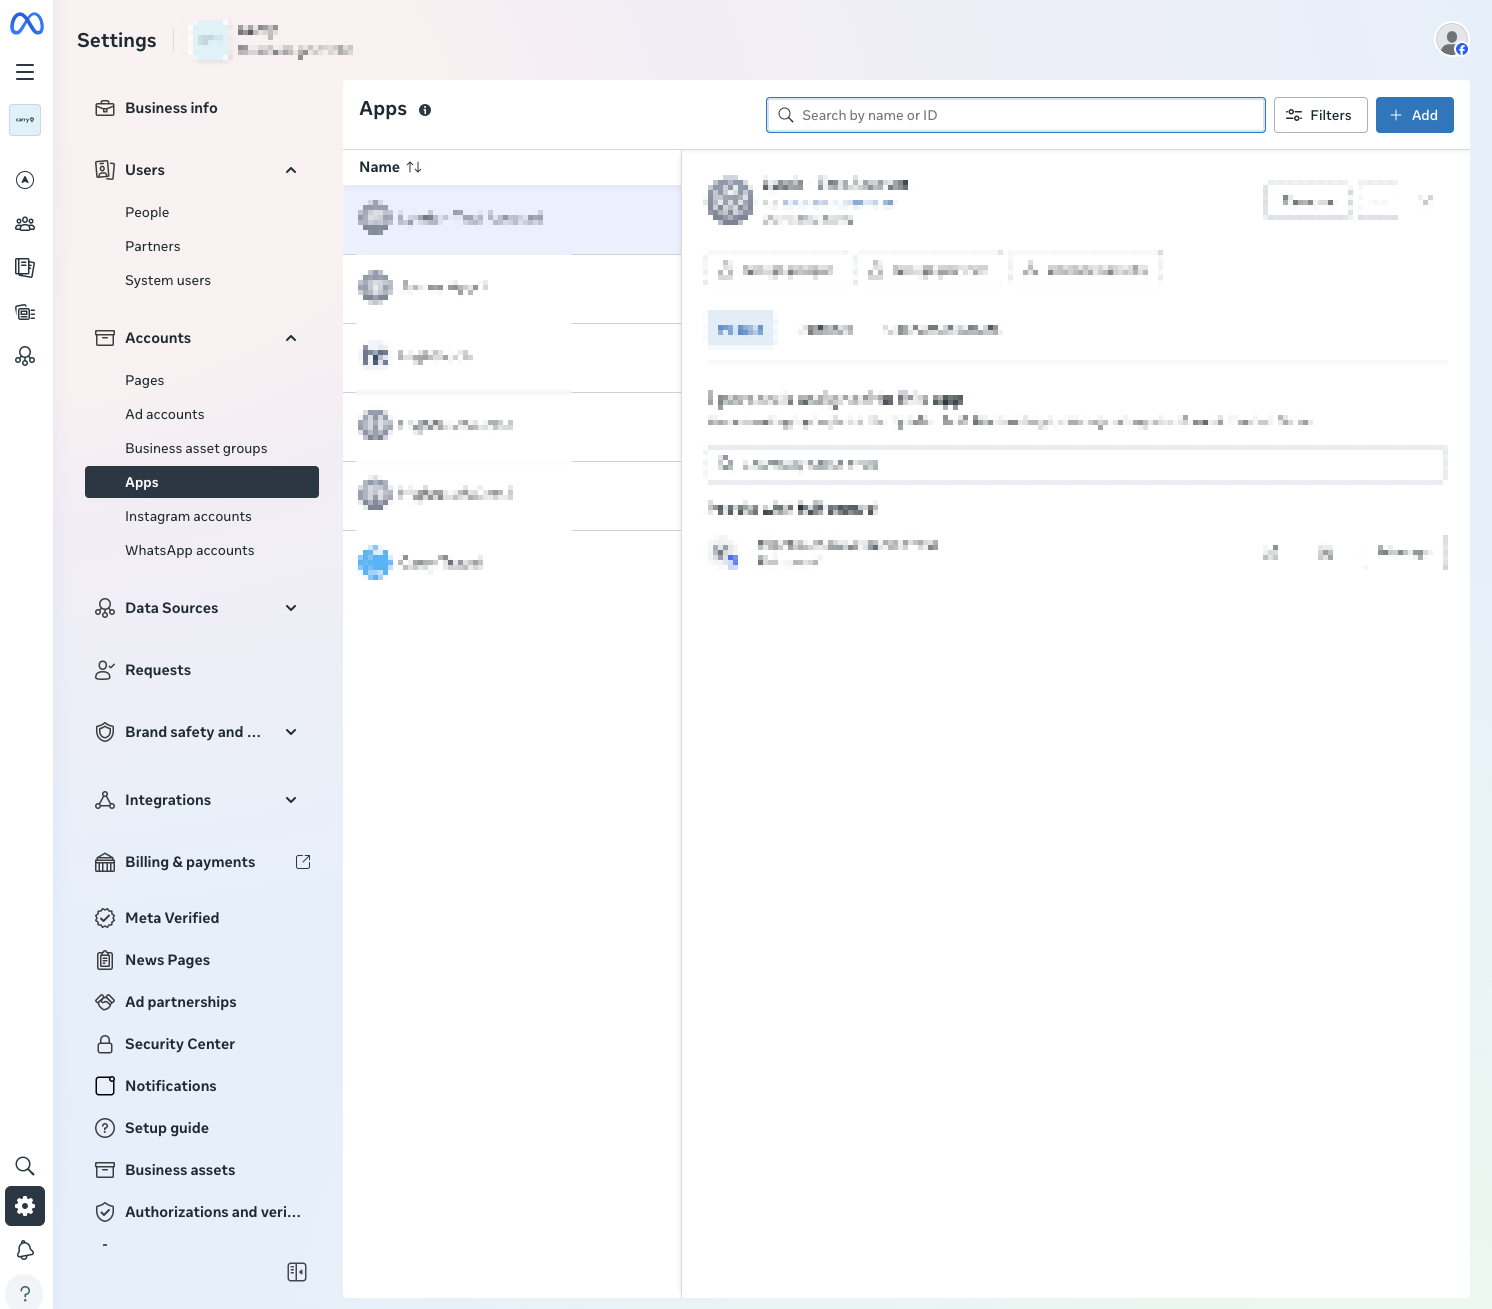Click the Meta logo at top left
Screen dimensions: 1492x1309
(x=26, y=24)
